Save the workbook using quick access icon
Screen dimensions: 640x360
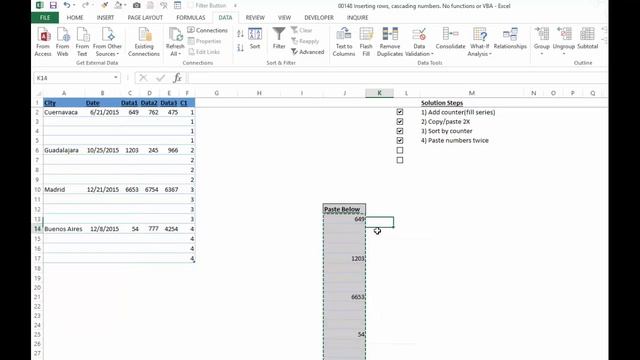53,5
